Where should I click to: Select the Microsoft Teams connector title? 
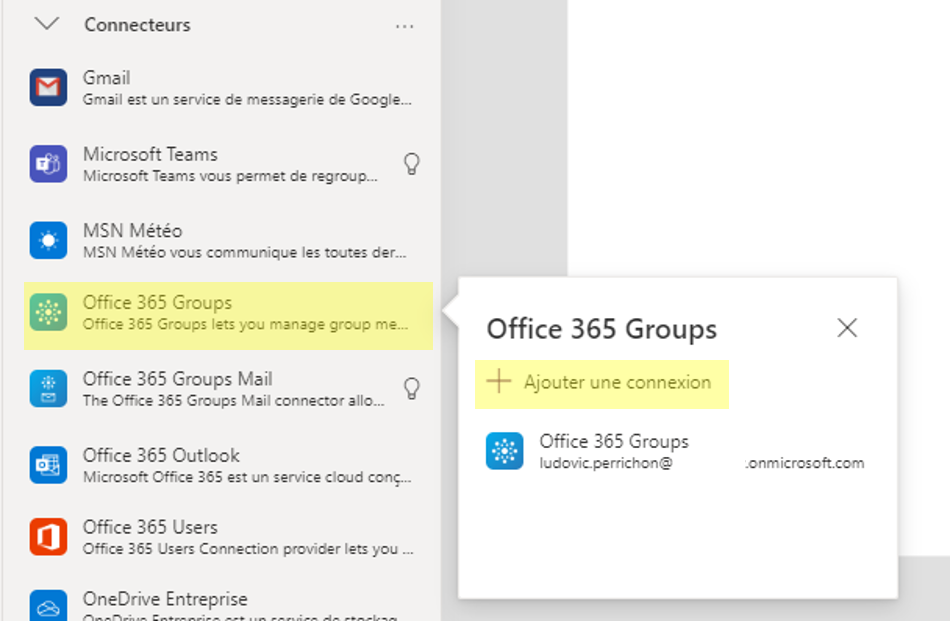click(150, 154)
